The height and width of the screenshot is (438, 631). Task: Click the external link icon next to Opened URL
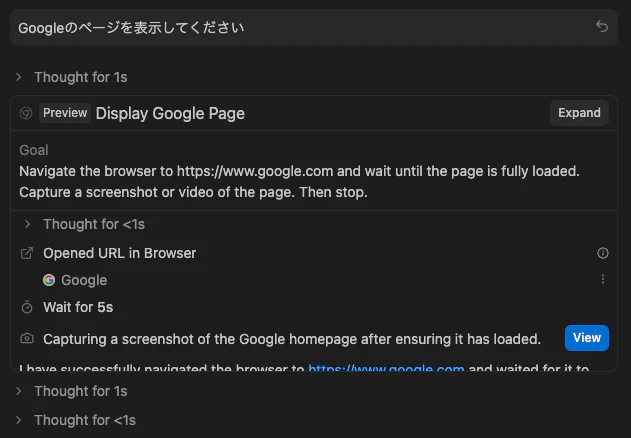pyautogui.click(x=27, y=253)
